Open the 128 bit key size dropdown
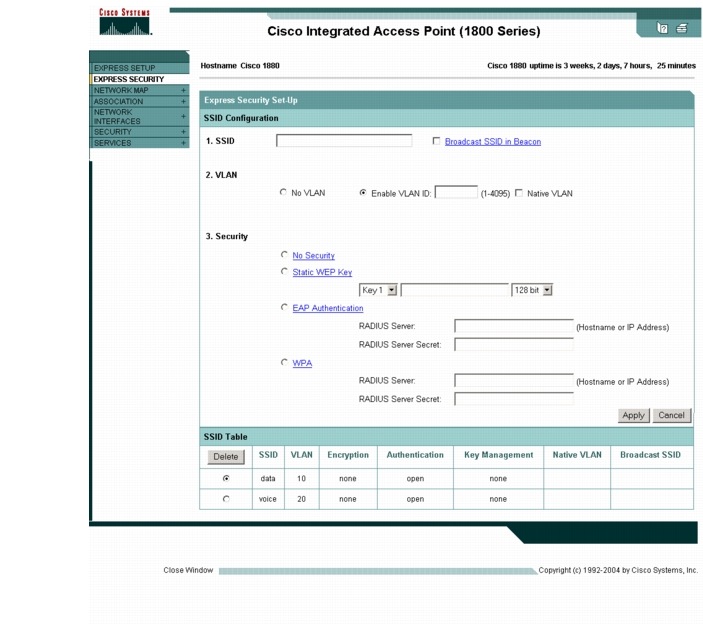The width and height of the screenshot is (703, 633). coord(532,290)
